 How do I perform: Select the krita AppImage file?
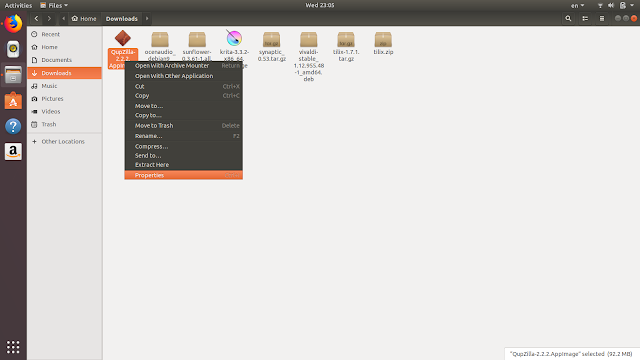click(234, 46)
